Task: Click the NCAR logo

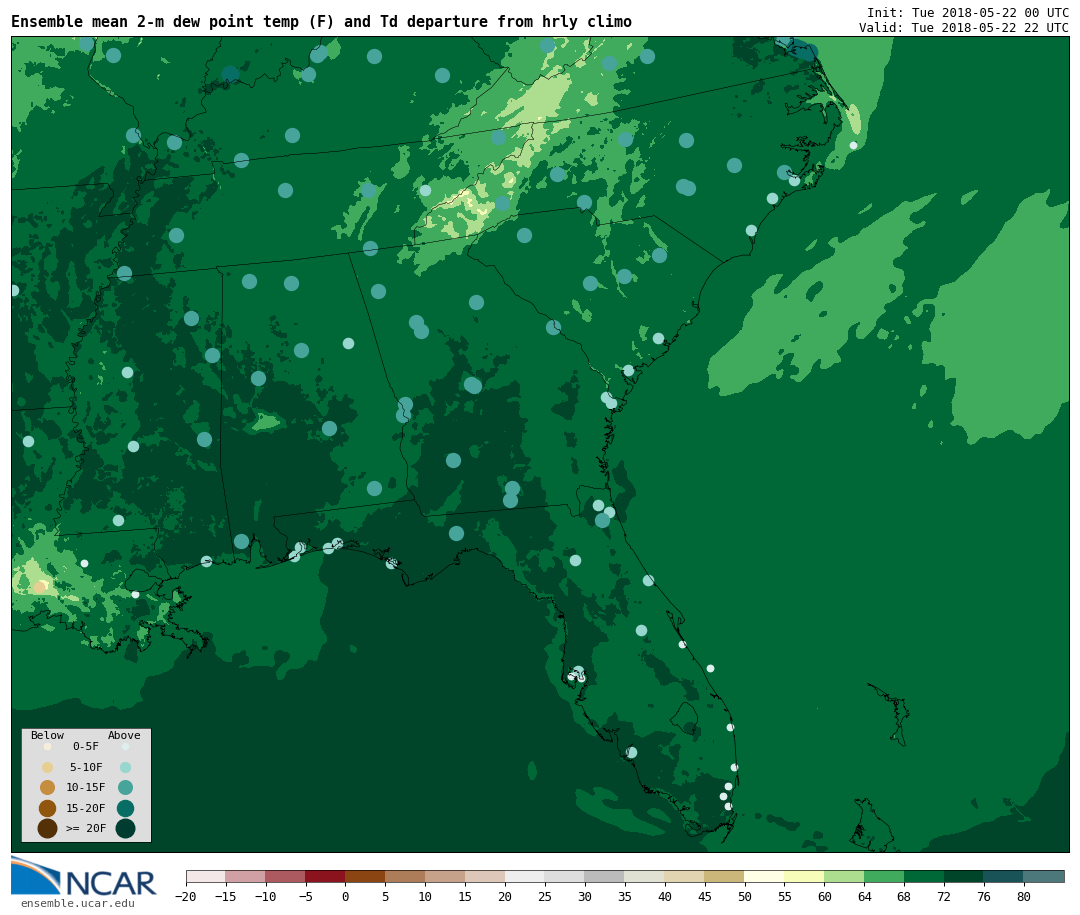Action: 83,876
